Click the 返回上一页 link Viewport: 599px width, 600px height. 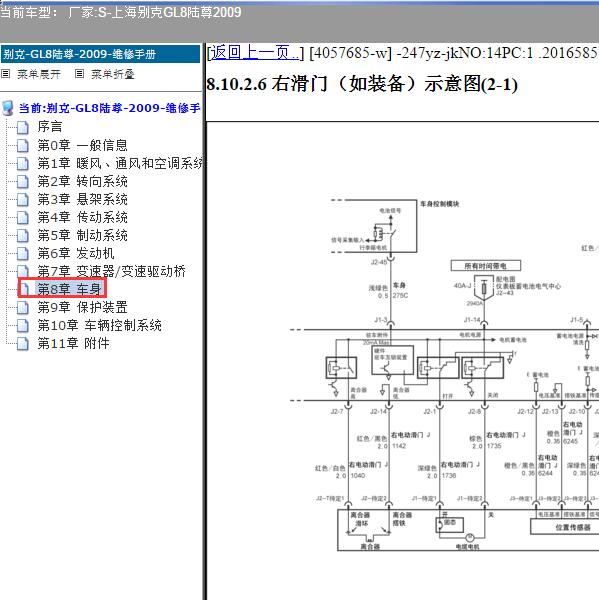pos(255,52)
